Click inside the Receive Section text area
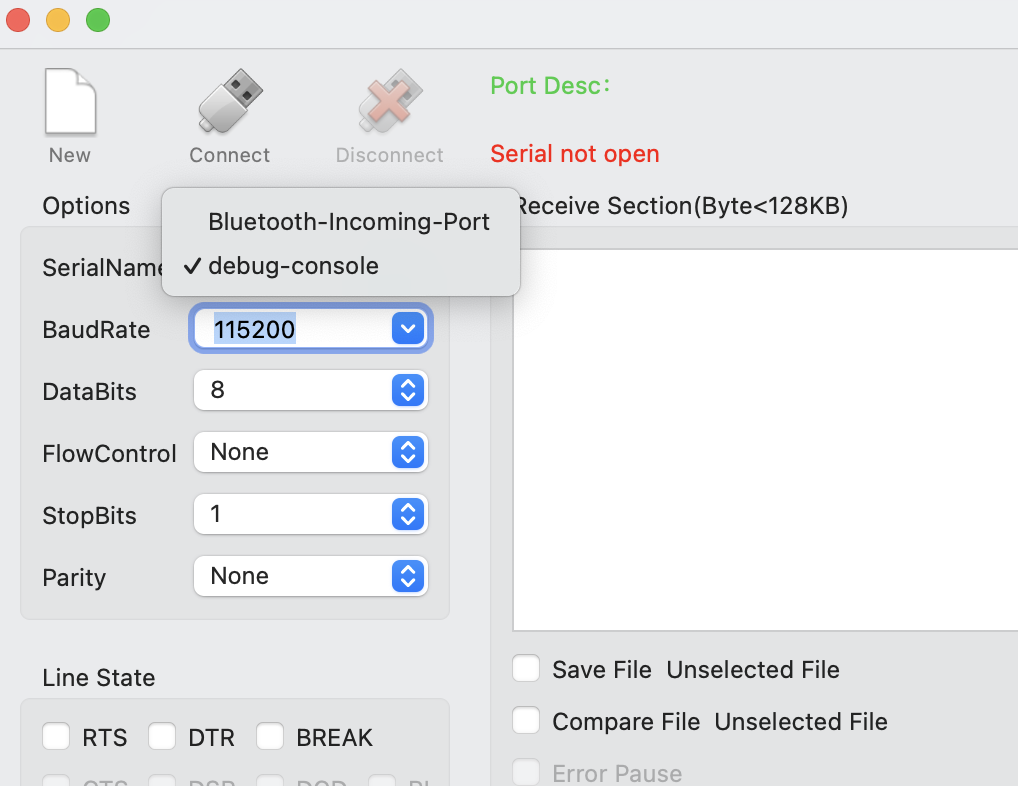 [x=765, y=440]
